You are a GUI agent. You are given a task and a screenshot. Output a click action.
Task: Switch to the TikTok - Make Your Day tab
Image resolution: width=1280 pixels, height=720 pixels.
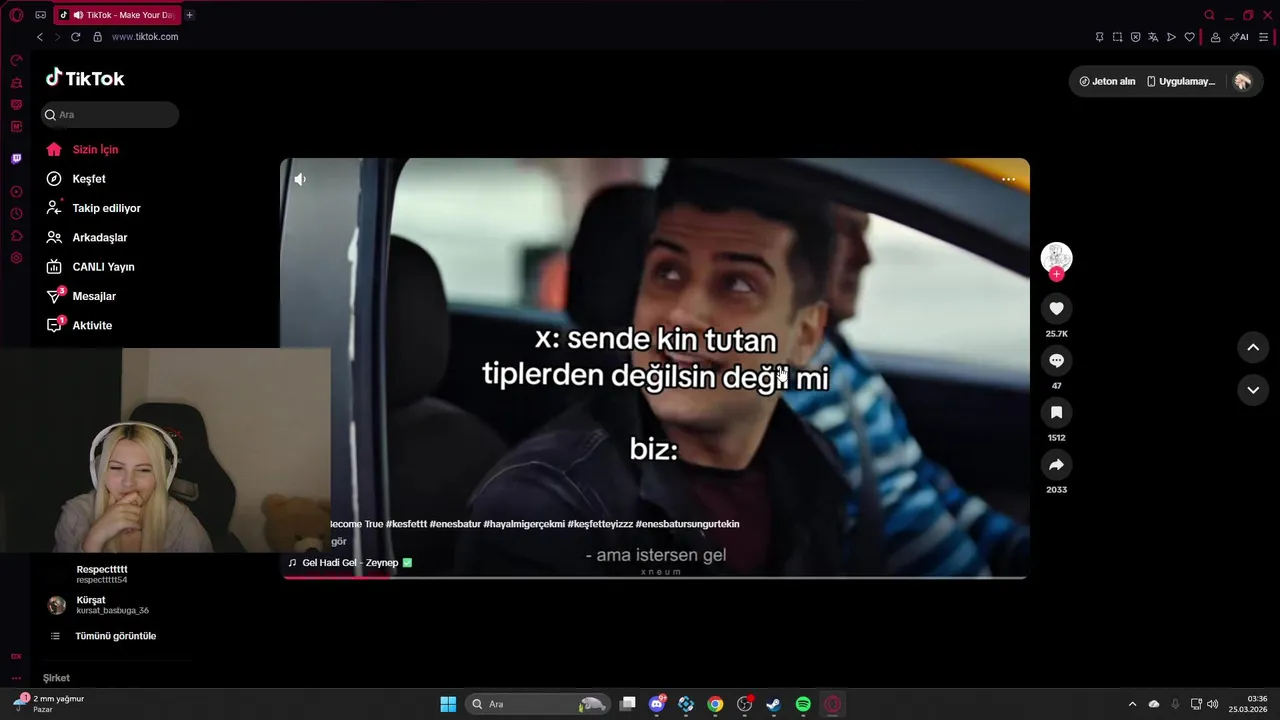pyautogui.click(x=116, y=15)
